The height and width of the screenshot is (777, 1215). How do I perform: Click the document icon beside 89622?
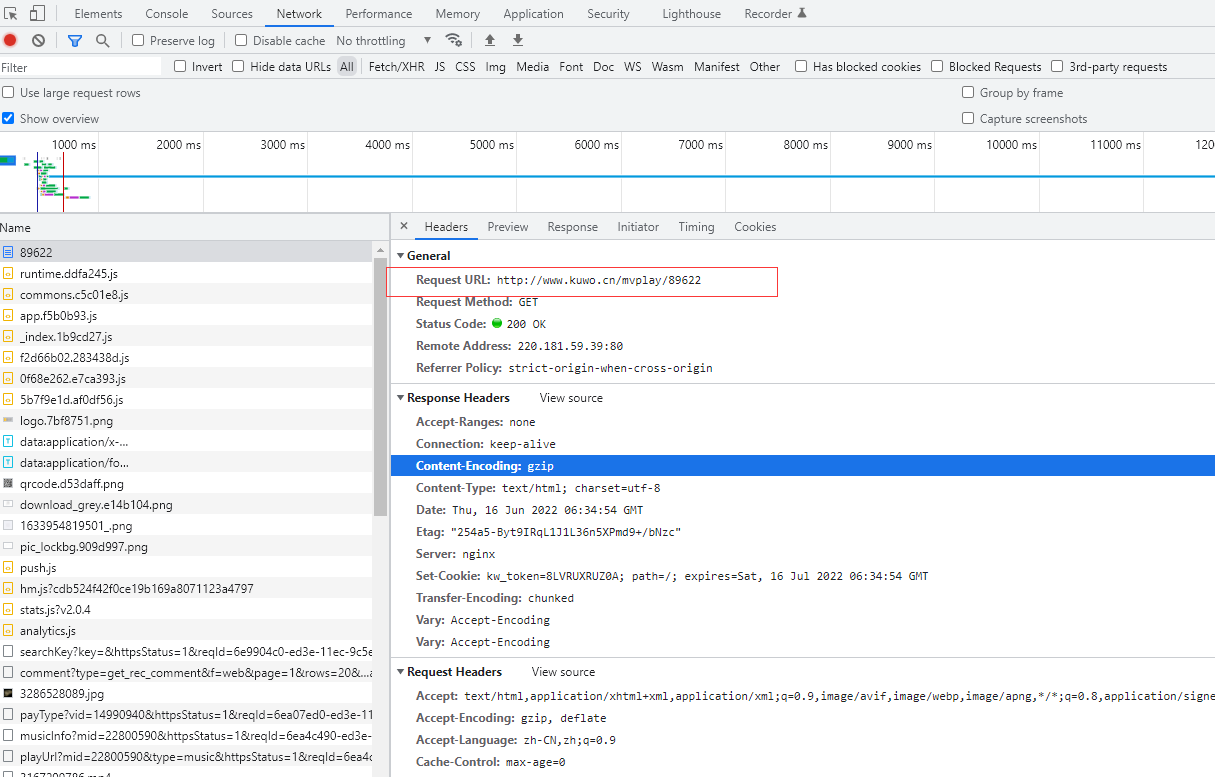(8, 252)
